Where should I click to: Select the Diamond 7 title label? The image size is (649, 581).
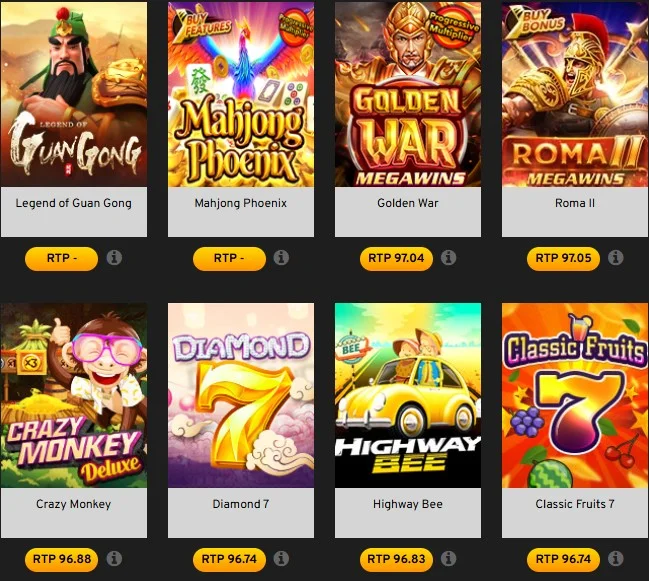[240, 504]
